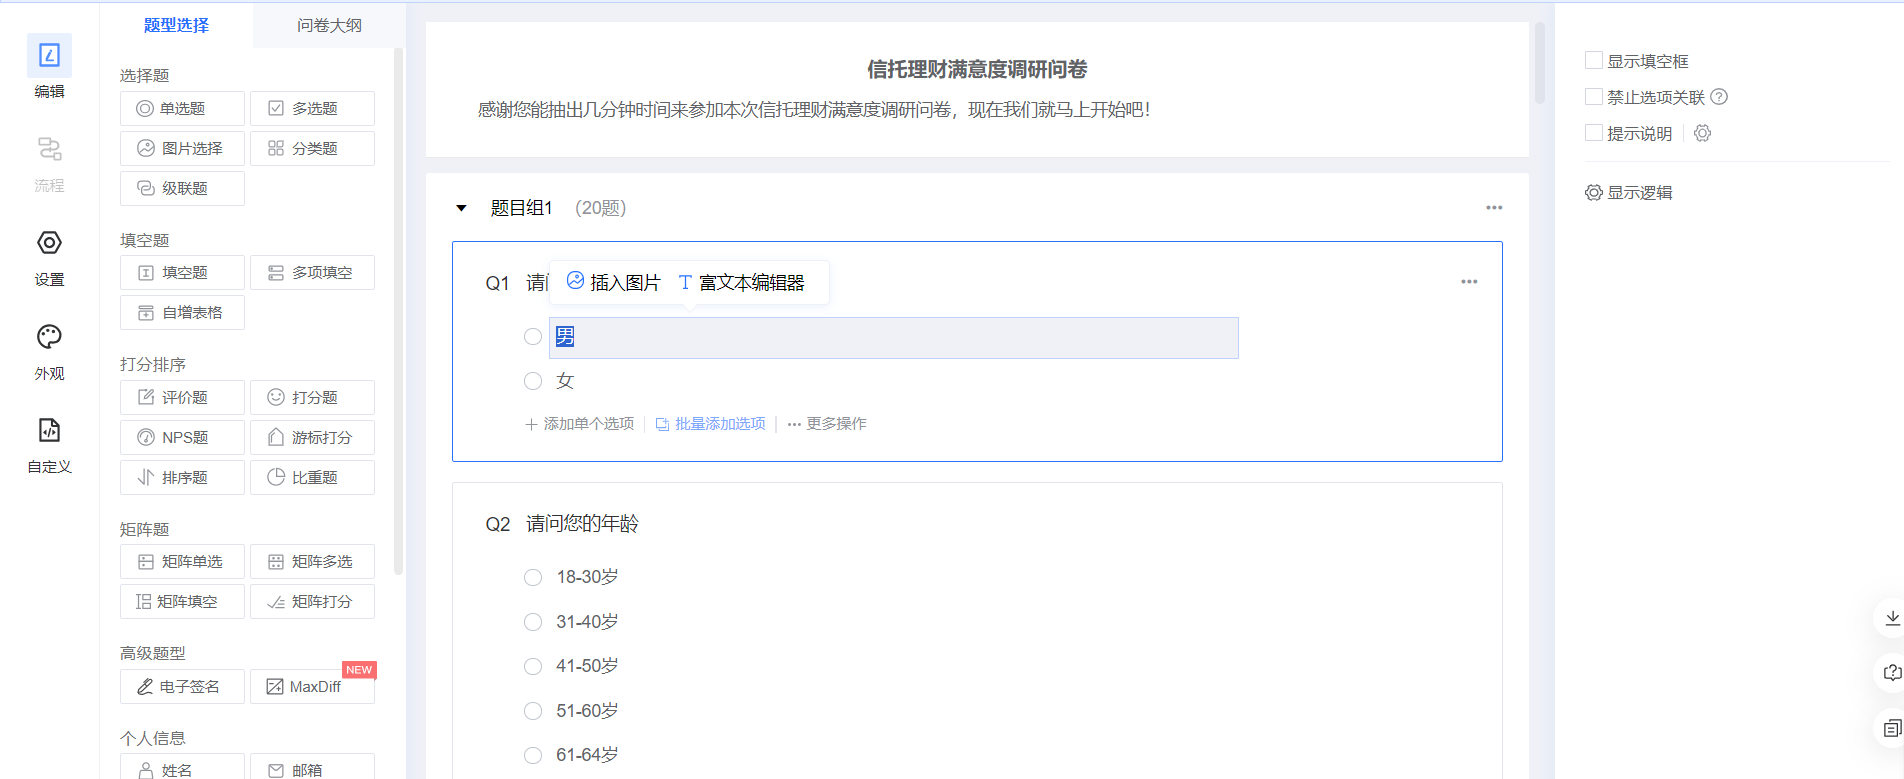Collapse the 题目组1 question group
The height and width of the screenshot is (779, 1904).
click(461, 208)
